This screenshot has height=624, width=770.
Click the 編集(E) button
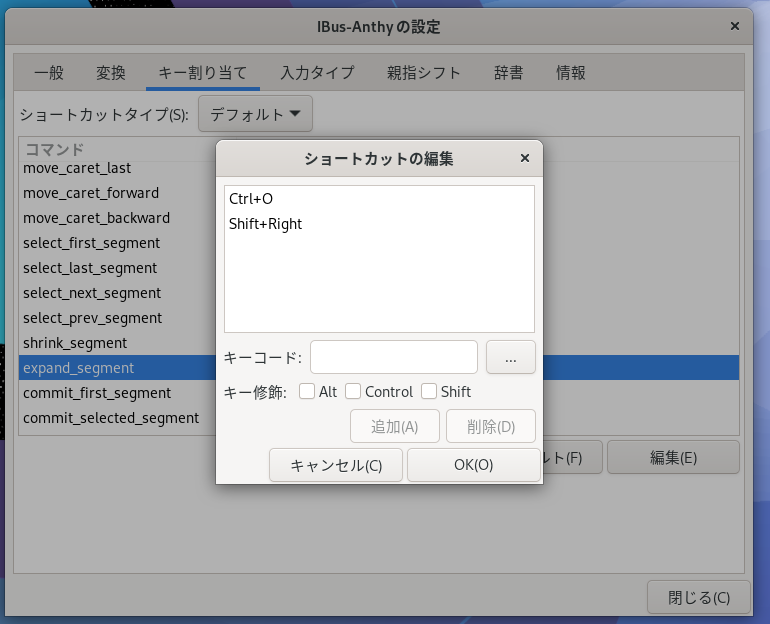[x=673, y=457]
